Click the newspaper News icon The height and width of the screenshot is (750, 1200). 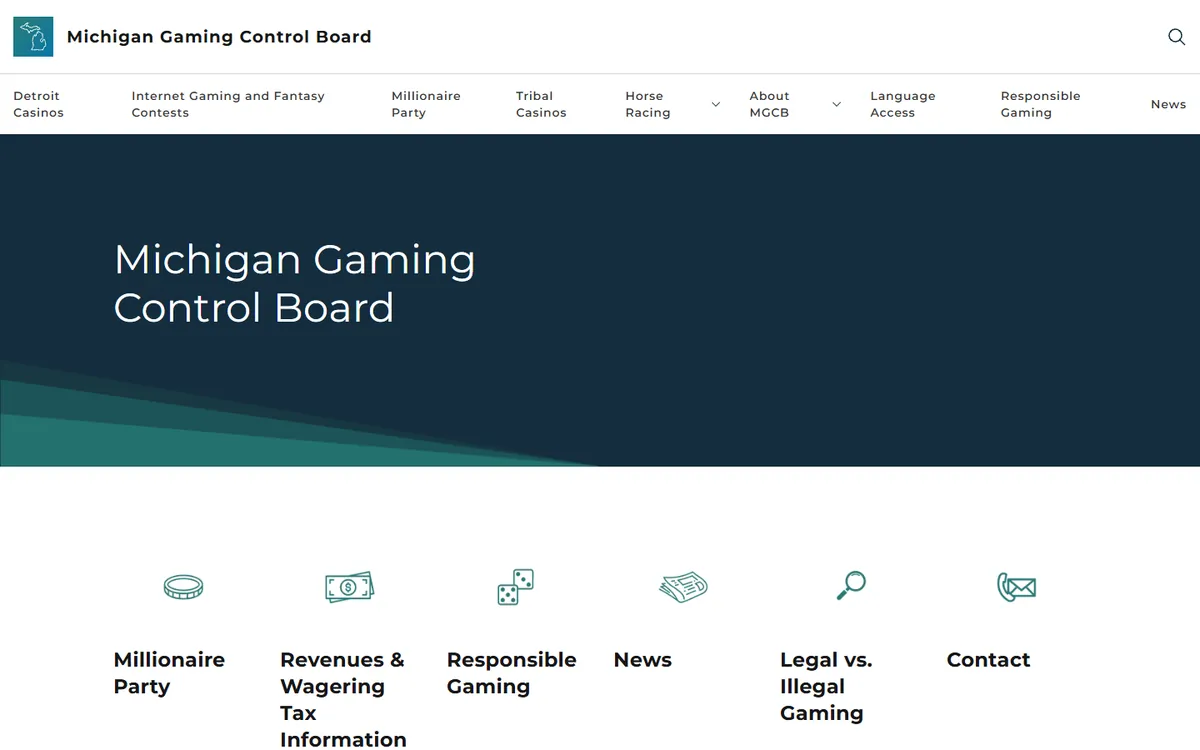tap(683, 587)
